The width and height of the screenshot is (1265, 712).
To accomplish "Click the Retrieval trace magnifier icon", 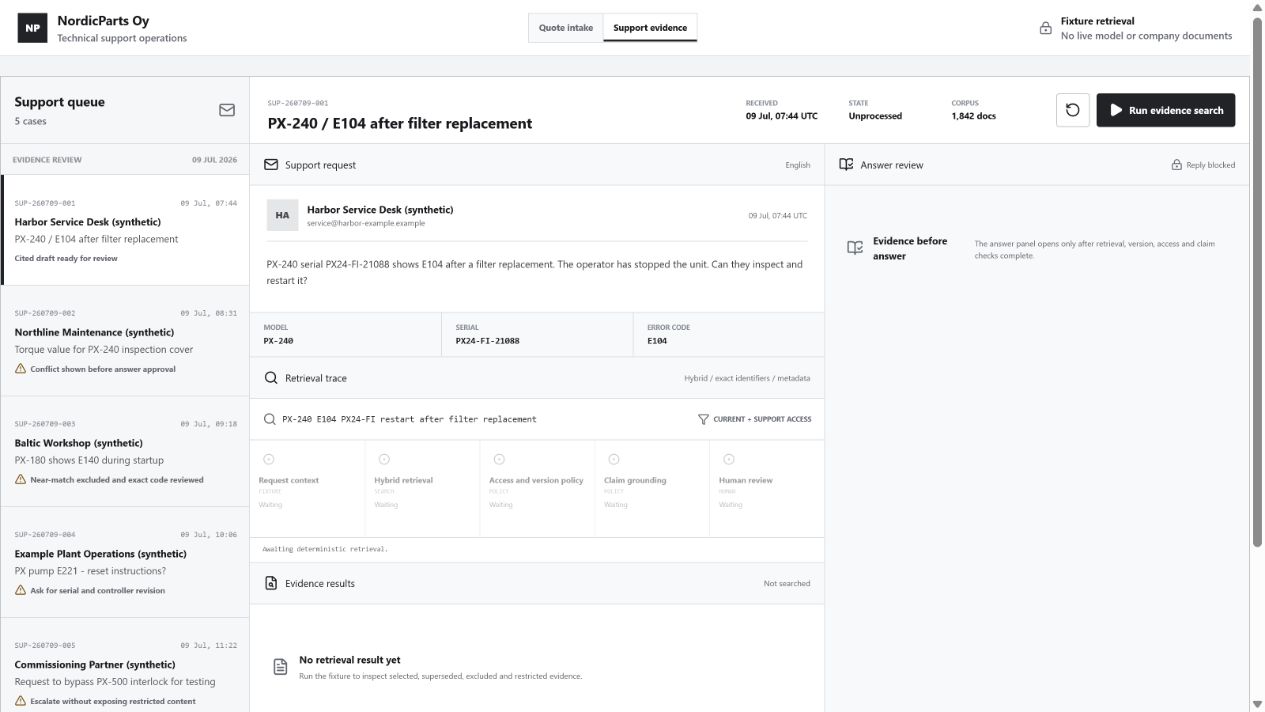I will (x=271, y=378).
